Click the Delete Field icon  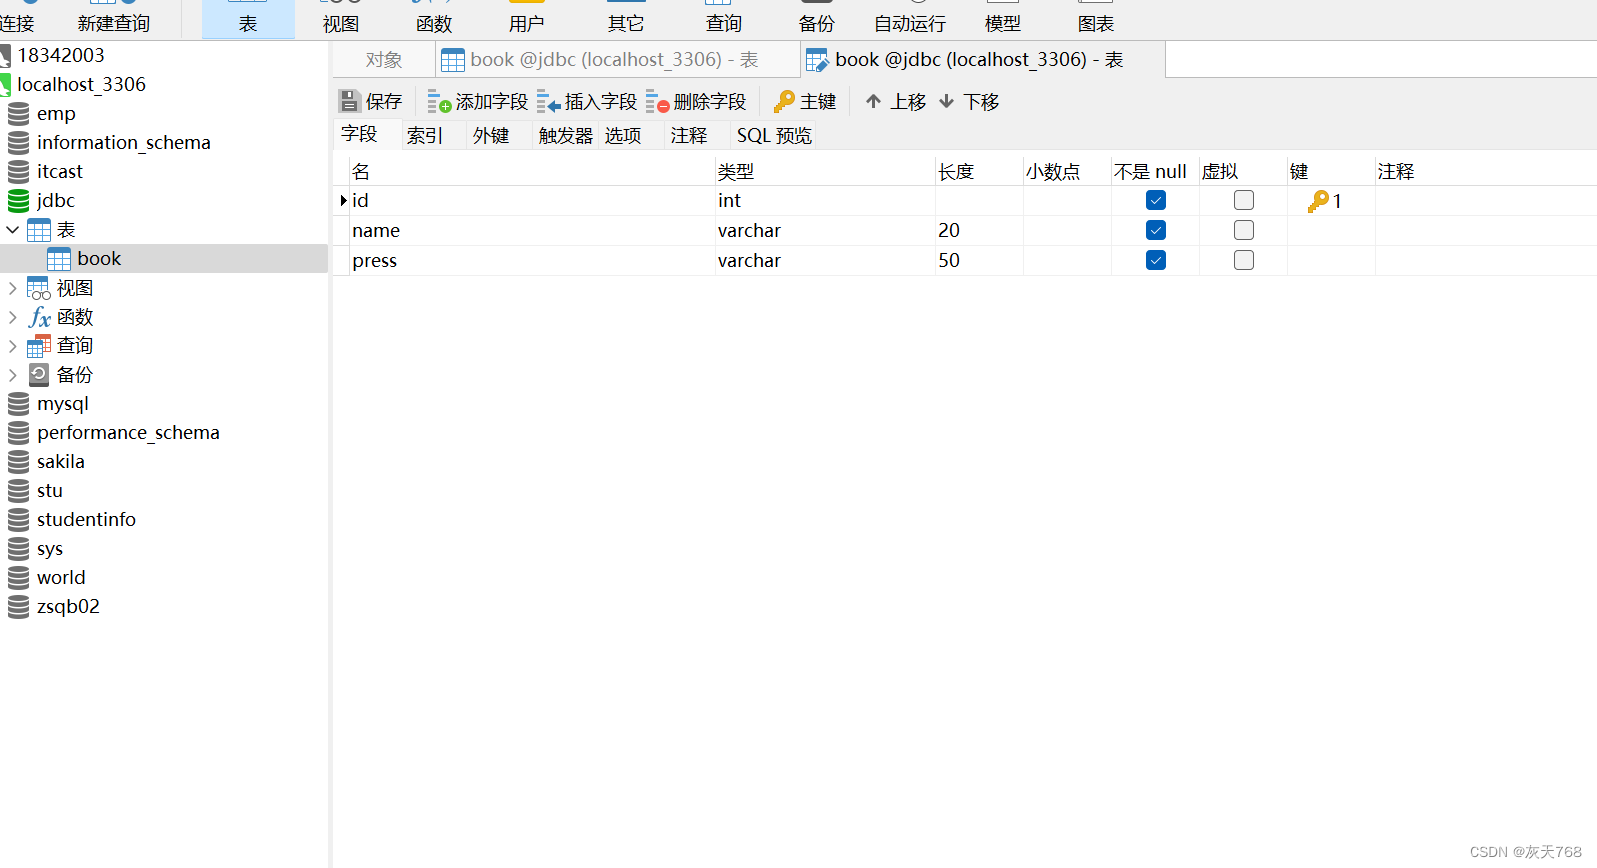coord(657,101)
